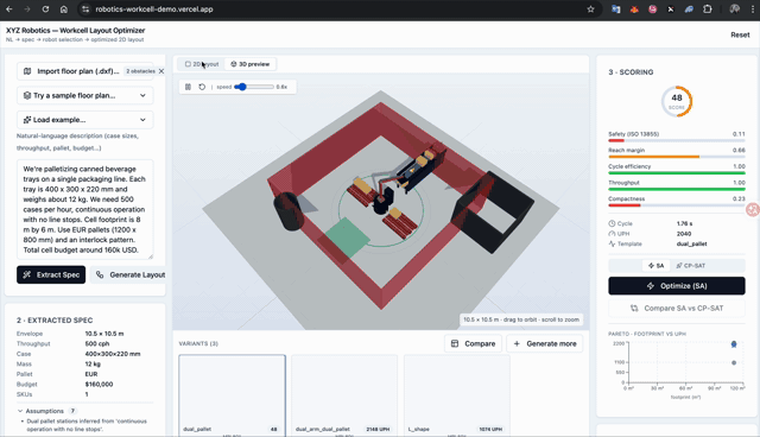The width and height of the screenshot is (760, 437).
Task: Pause the 3D preview animation
Action: click(188, 87)
